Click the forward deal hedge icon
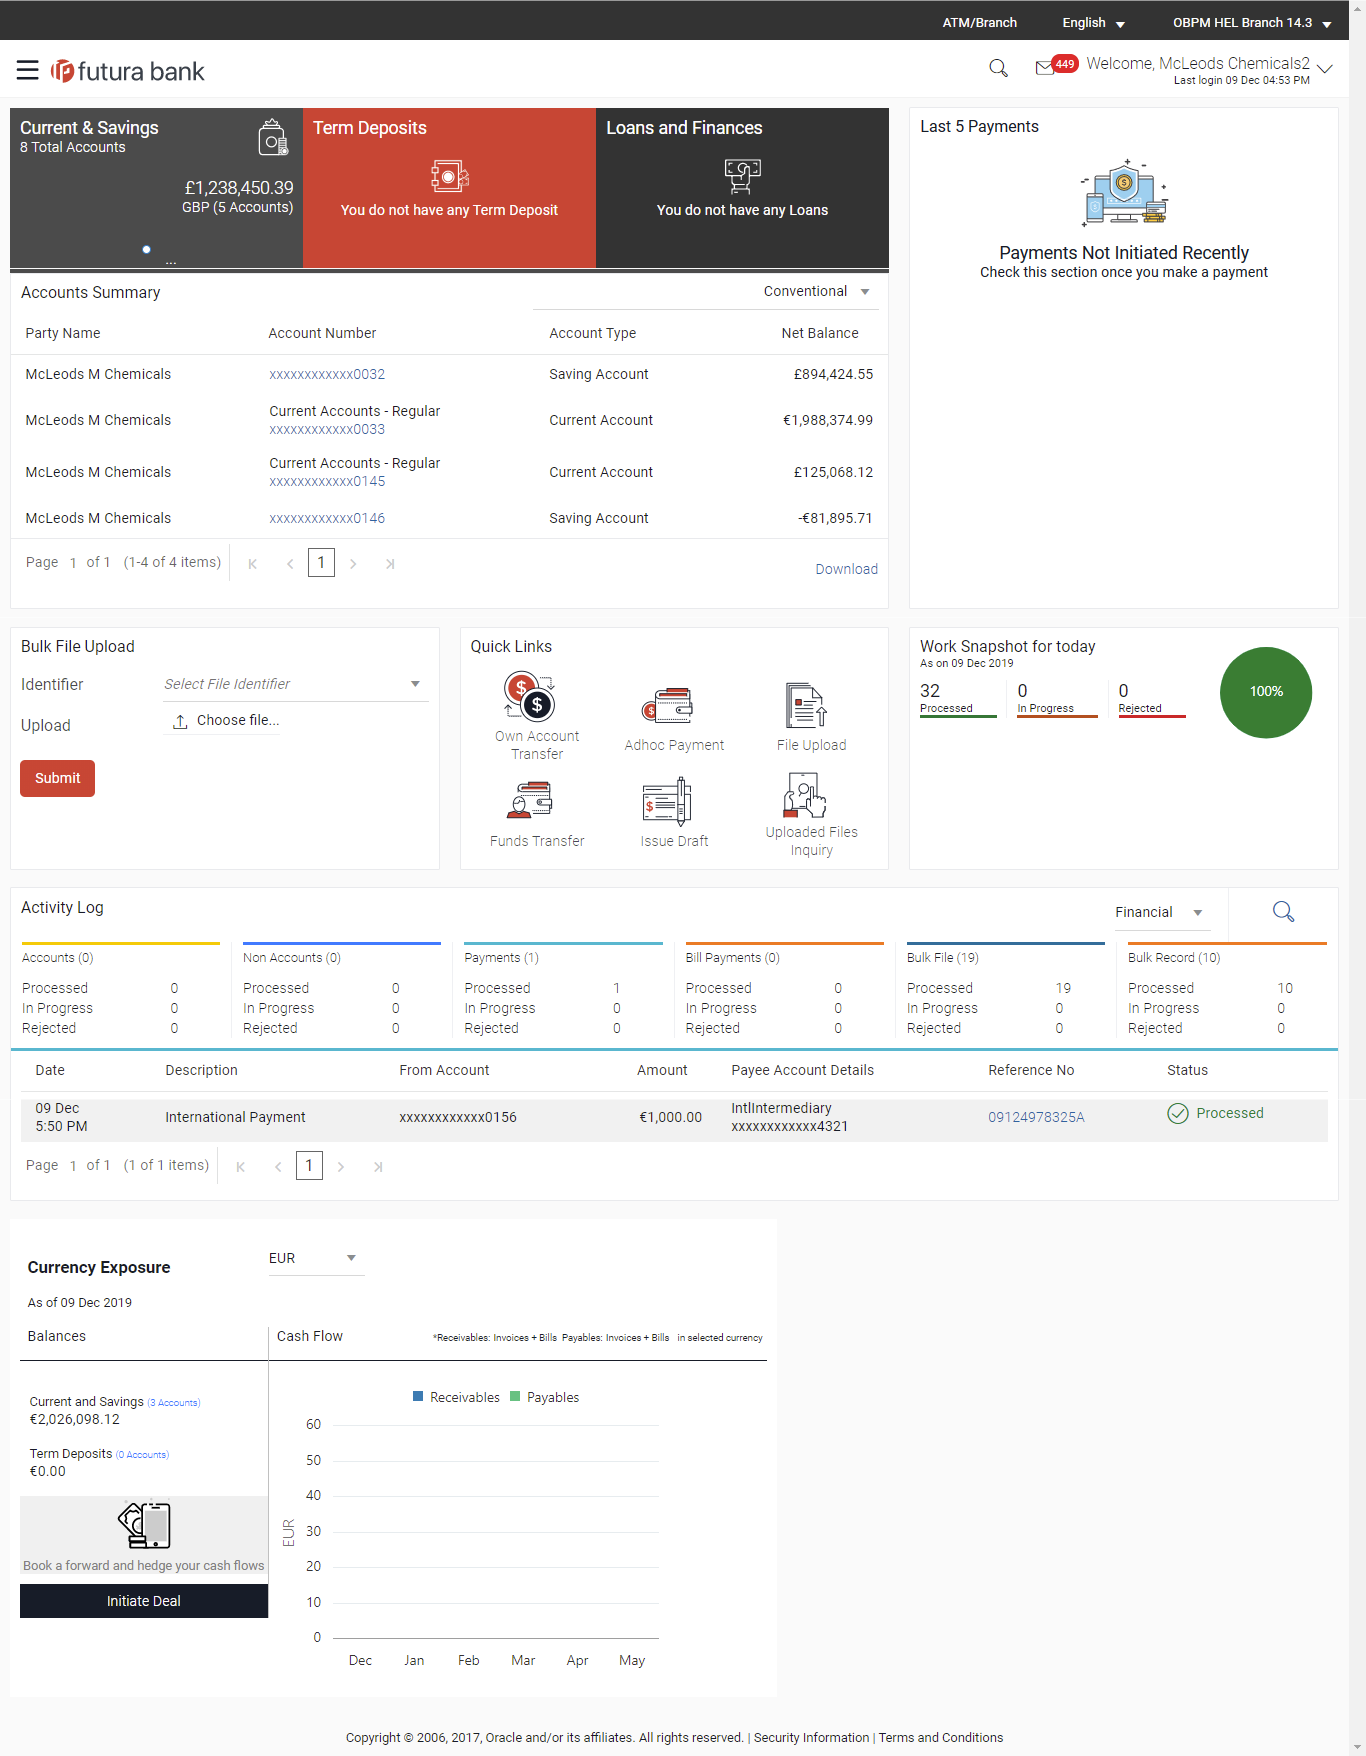This screenshot has width=1366, height=1756. tap(145, 1526)
